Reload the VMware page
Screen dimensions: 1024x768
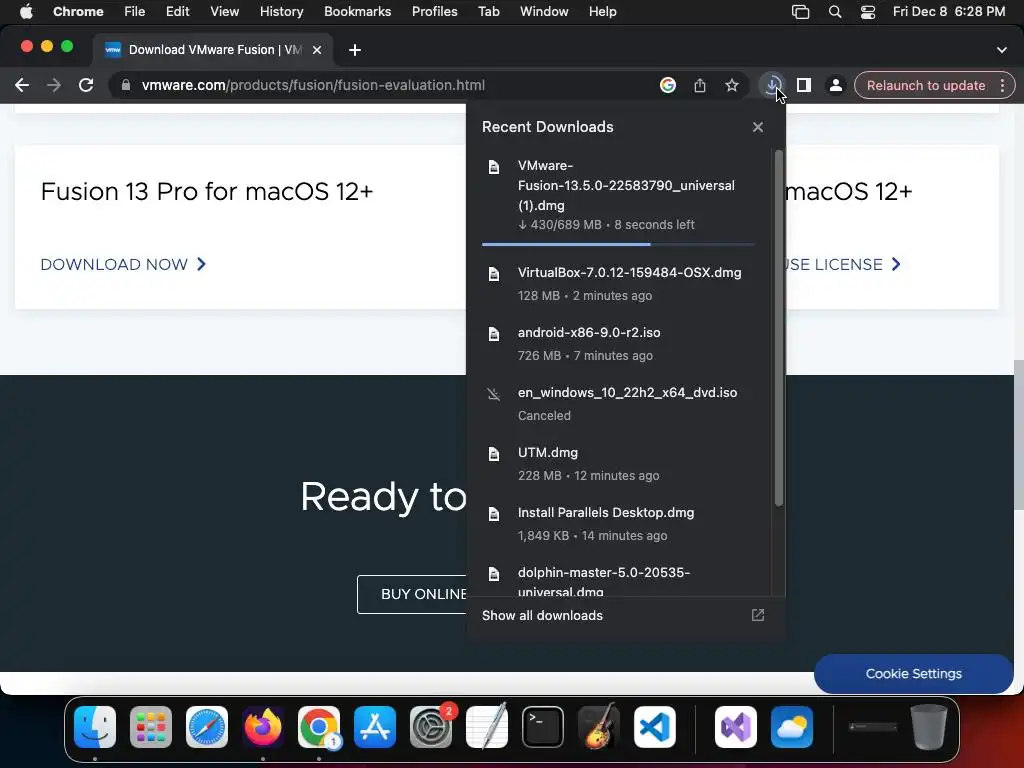86,85
